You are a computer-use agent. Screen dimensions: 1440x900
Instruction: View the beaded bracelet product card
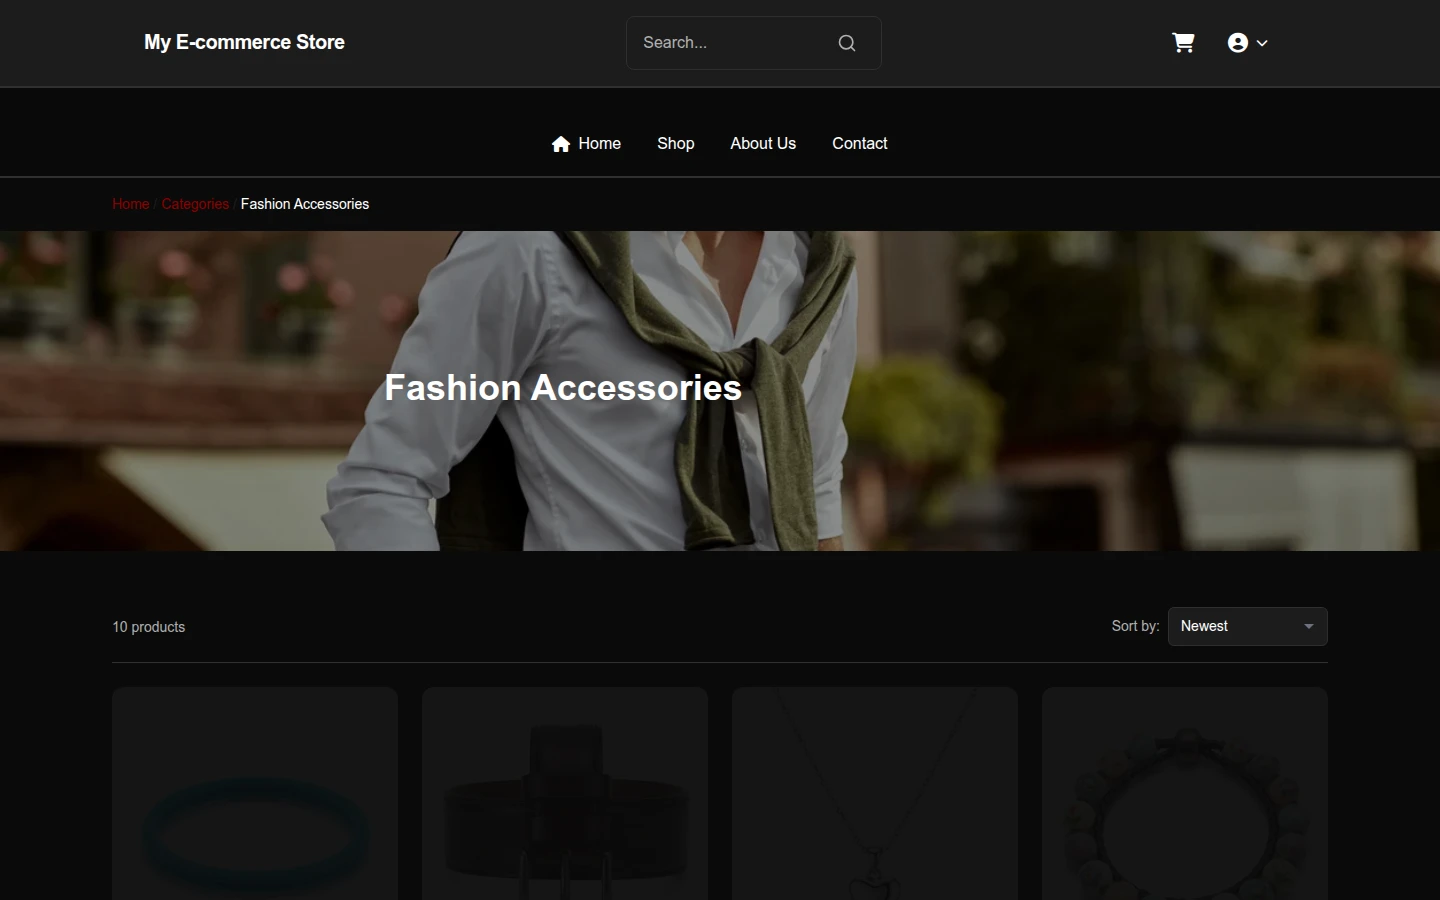pos(1185,793)
